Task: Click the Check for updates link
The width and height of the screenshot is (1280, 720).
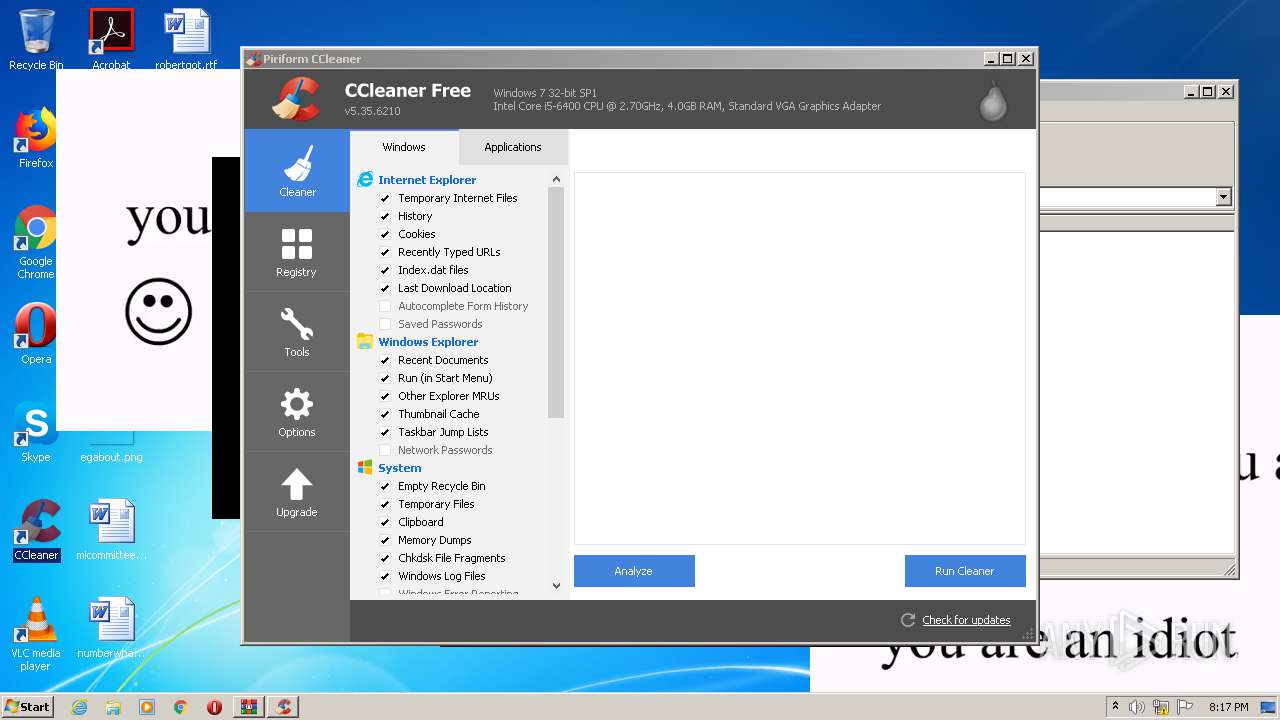Action: (966, 620)
